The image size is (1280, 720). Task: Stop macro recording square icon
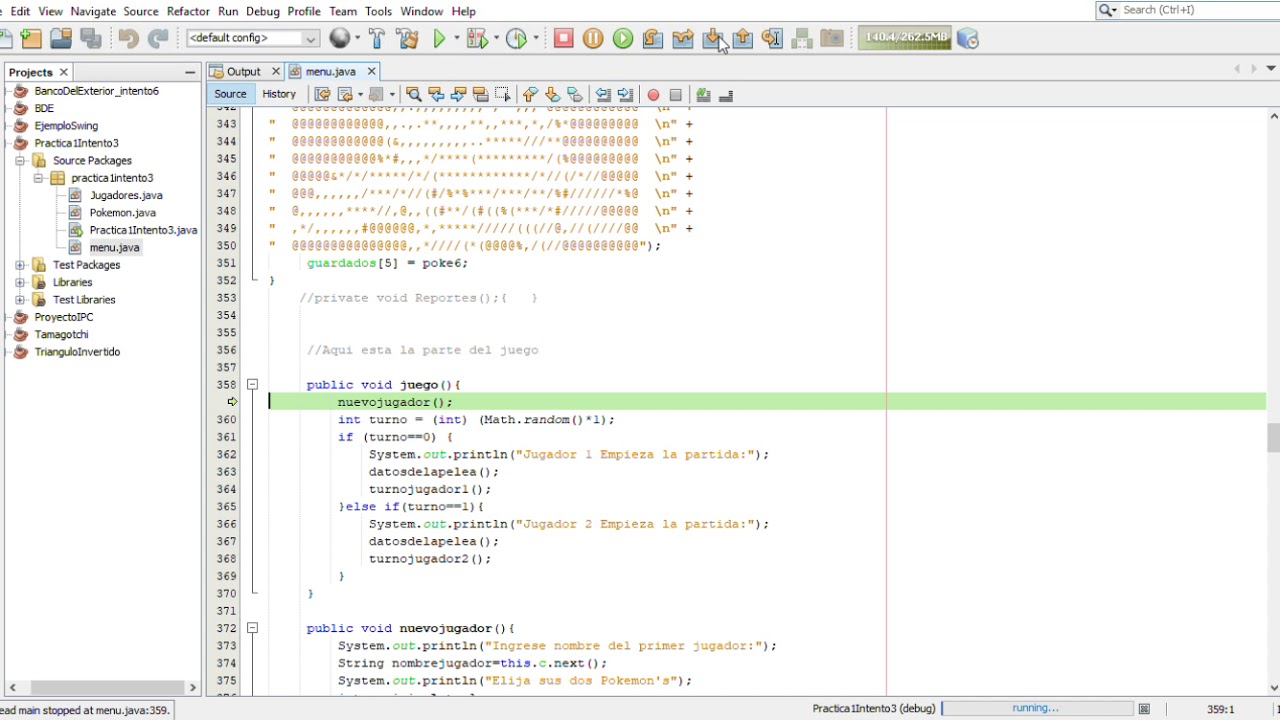(675, 95)
